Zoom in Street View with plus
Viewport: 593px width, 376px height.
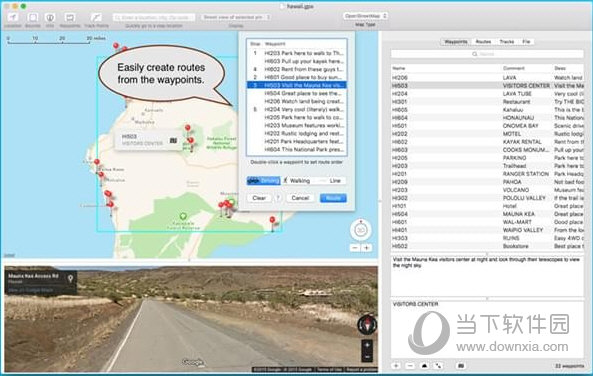tap(367, 345)
